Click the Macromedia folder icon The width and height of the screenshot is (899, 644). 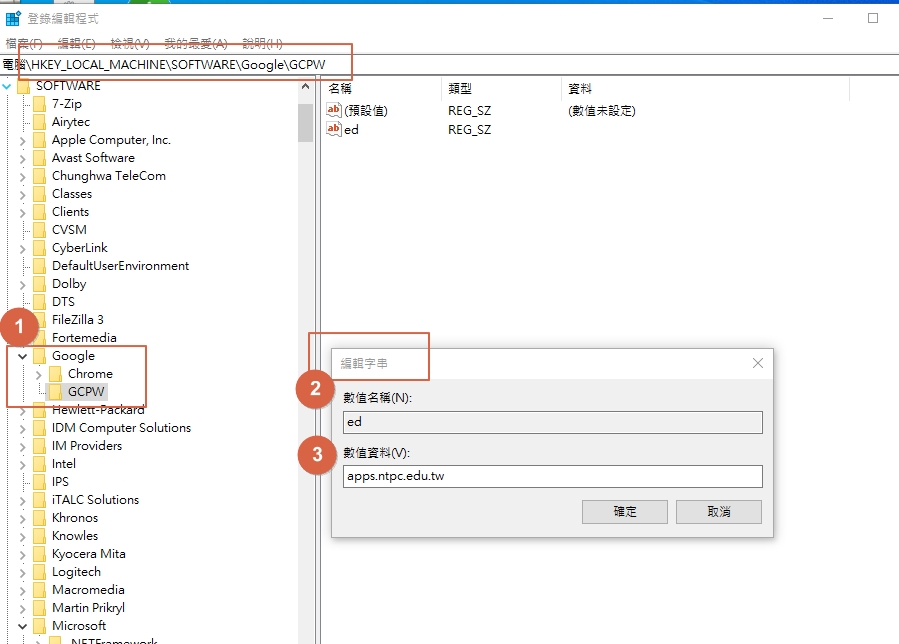point(40,590)
